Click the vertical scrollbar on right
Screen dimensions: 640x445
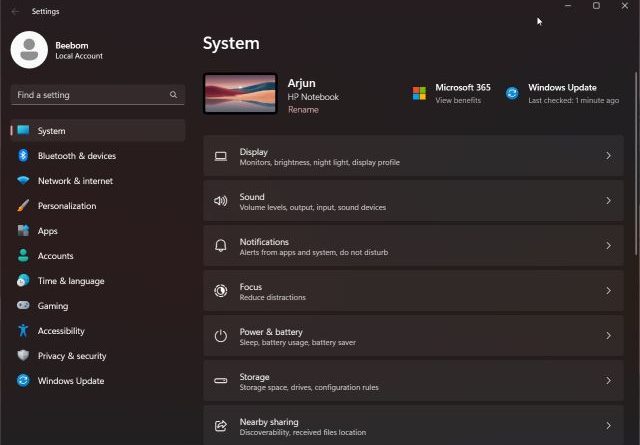coord(636,163)
